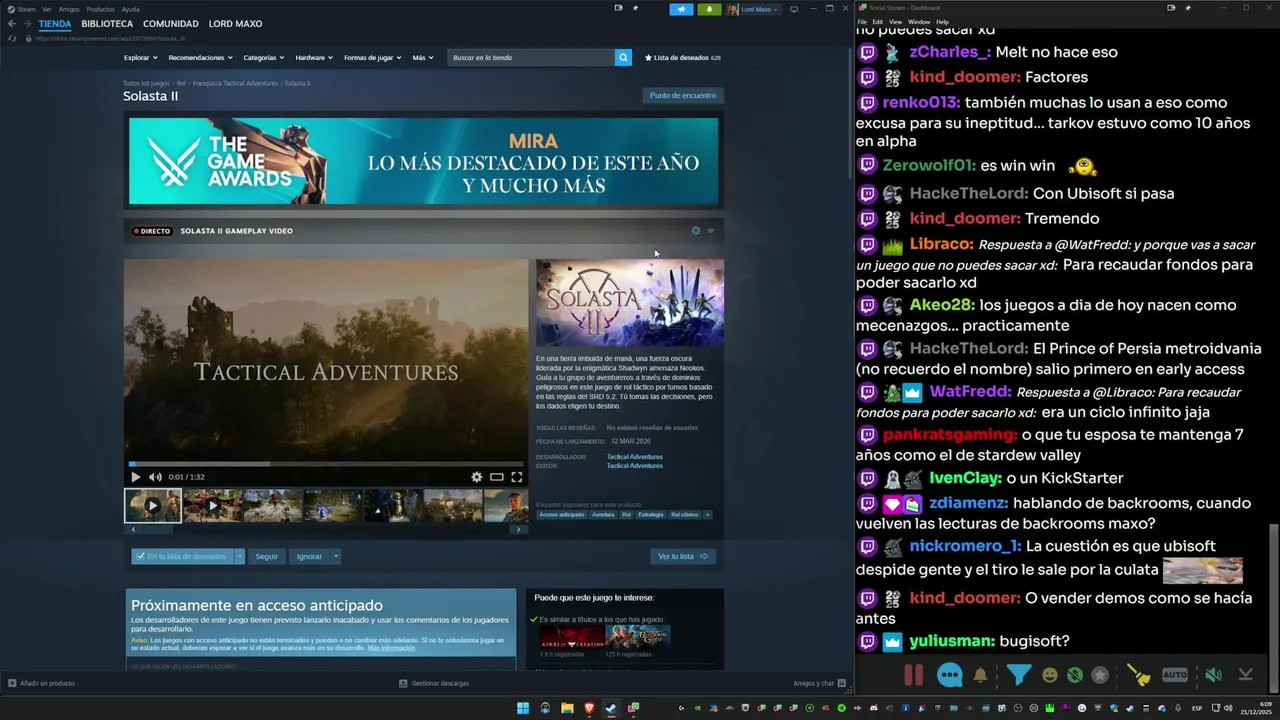Go back with Steam back arrow
The height and width of the screenshot is (720, 1280).
(11, 23)
